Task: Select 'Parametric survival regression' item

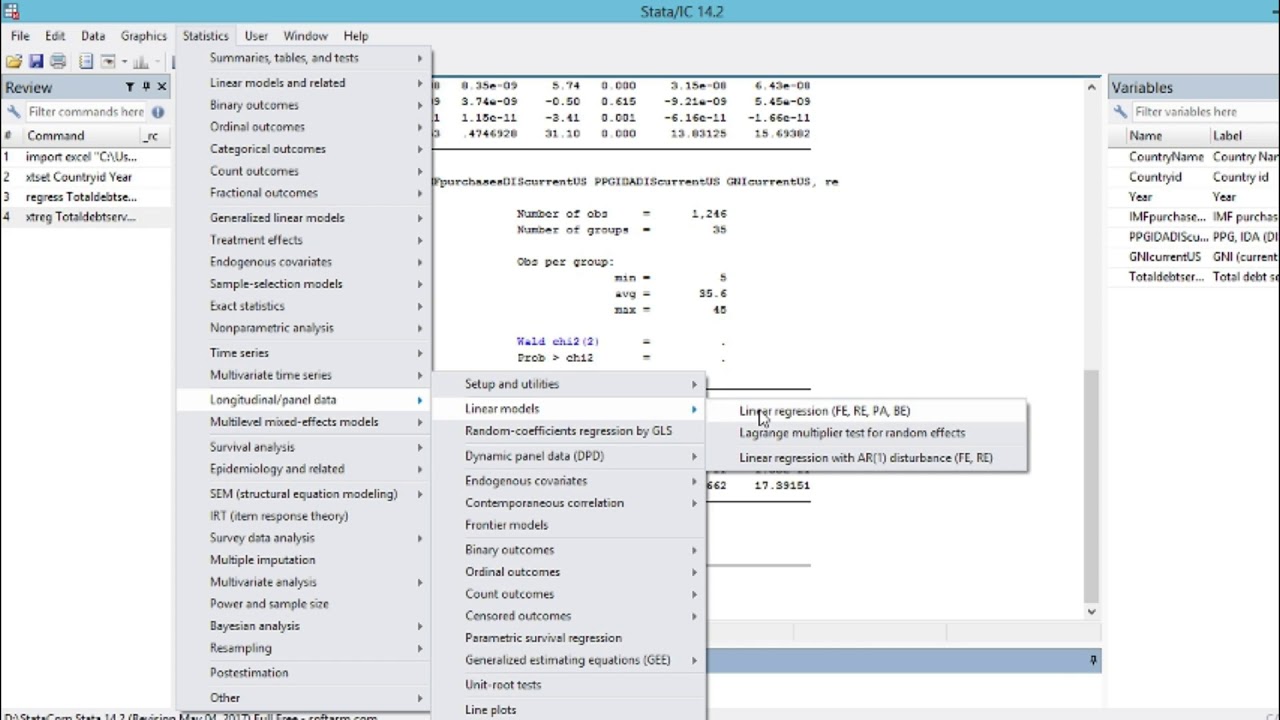Action: click(x=569, y=638)
